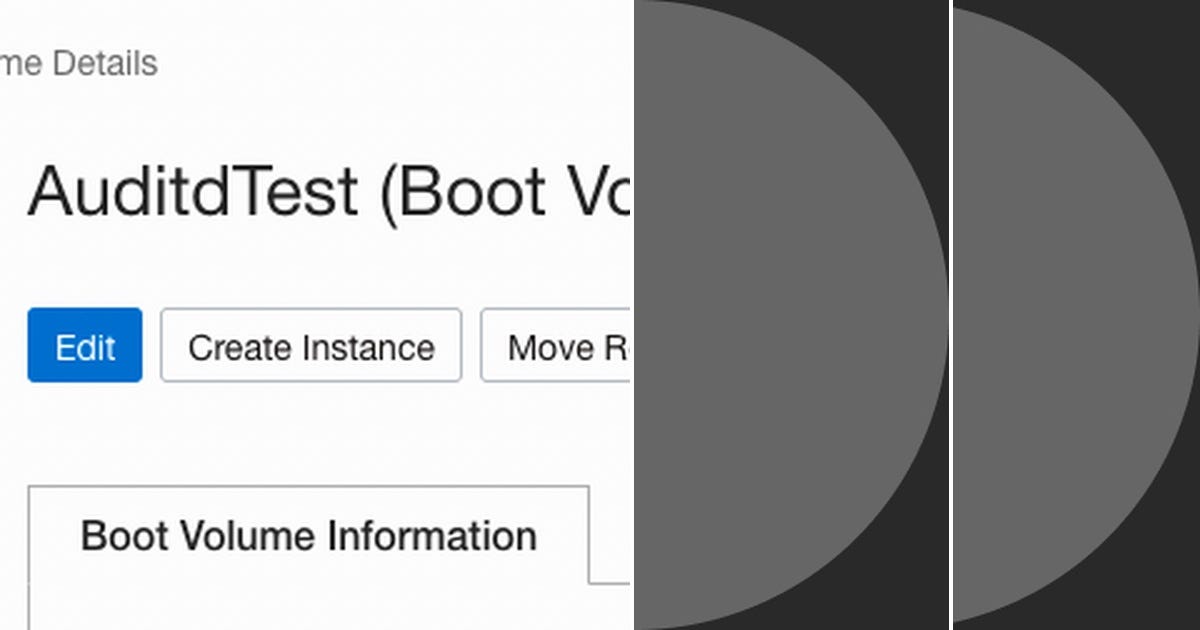Navigate back via the Details breadcrumb
The height and width of the screenshot is (630, 1200).
point(80,63)
